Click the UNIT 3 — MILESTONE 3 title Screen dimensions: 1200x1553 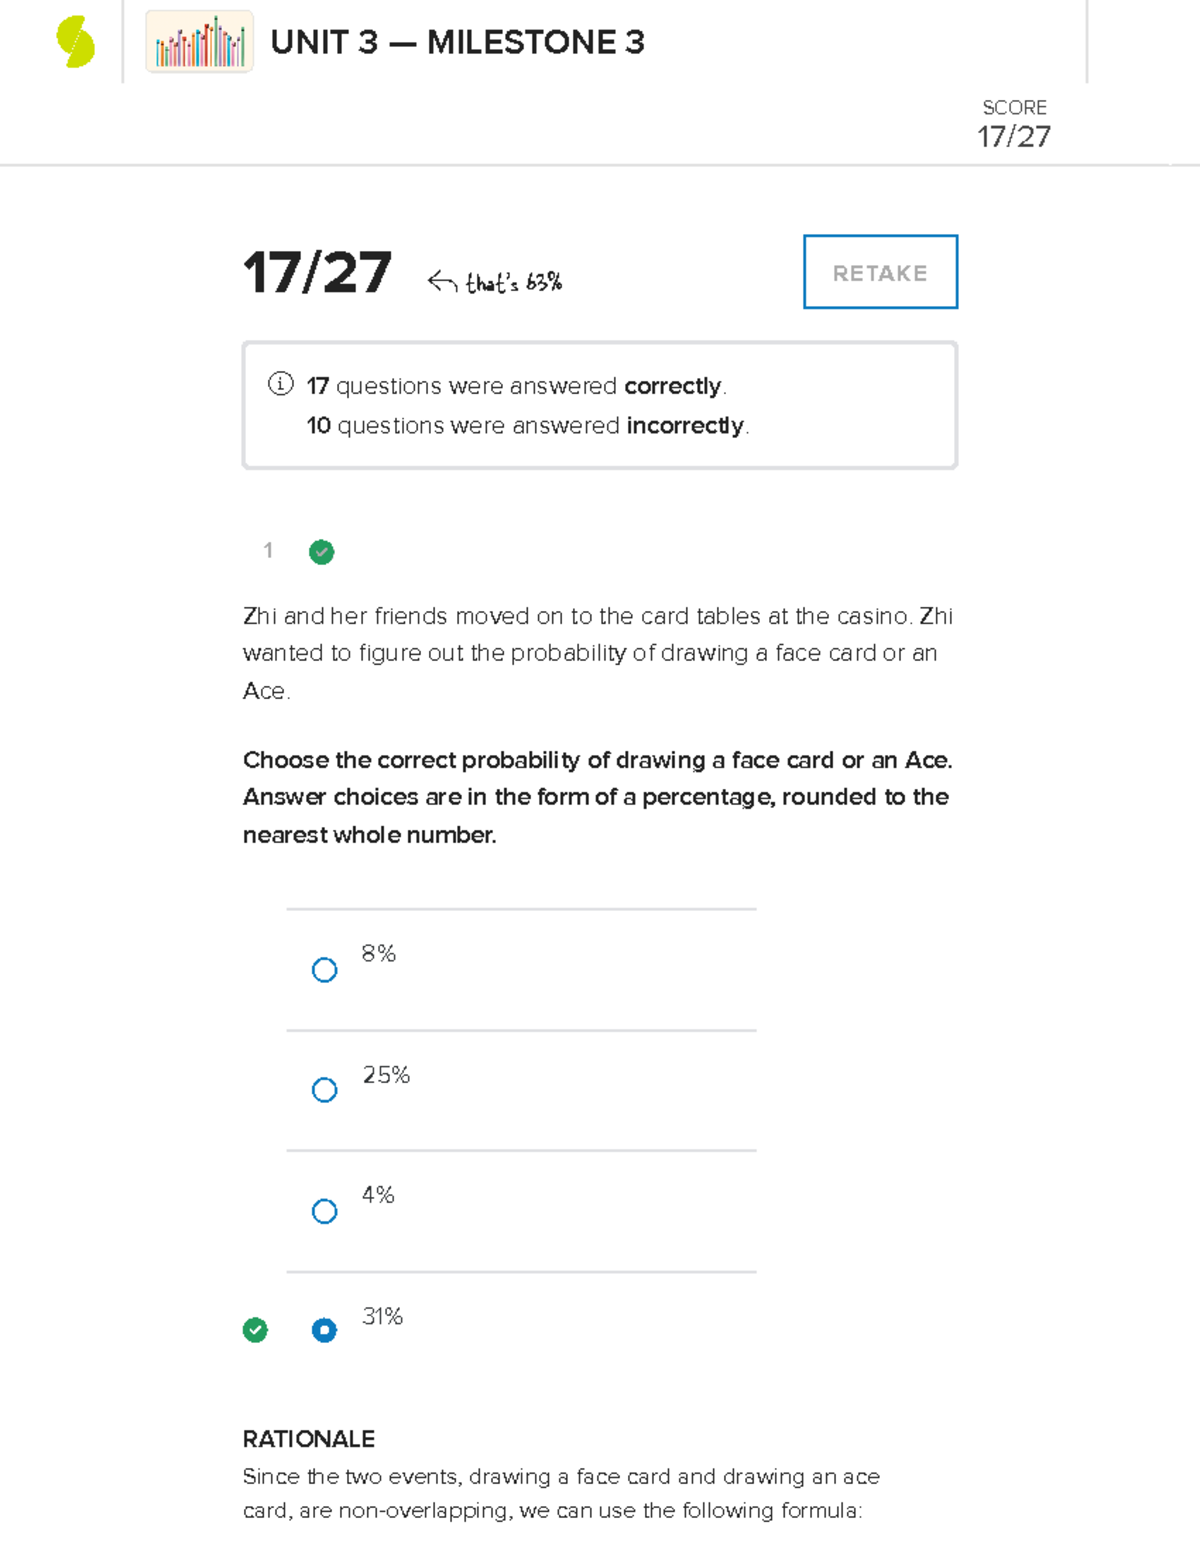coord(457,43)
